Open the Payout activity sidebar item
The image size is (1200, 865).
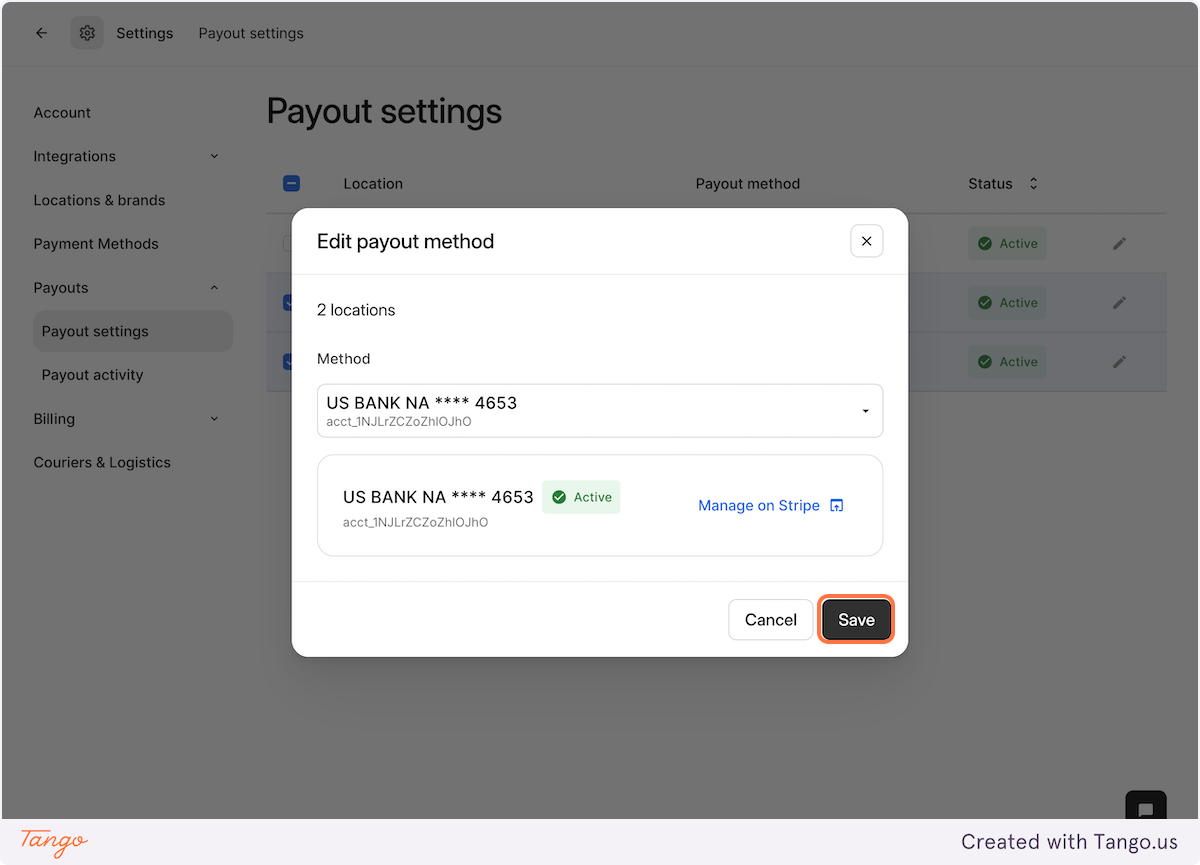(x=92, y=374)
